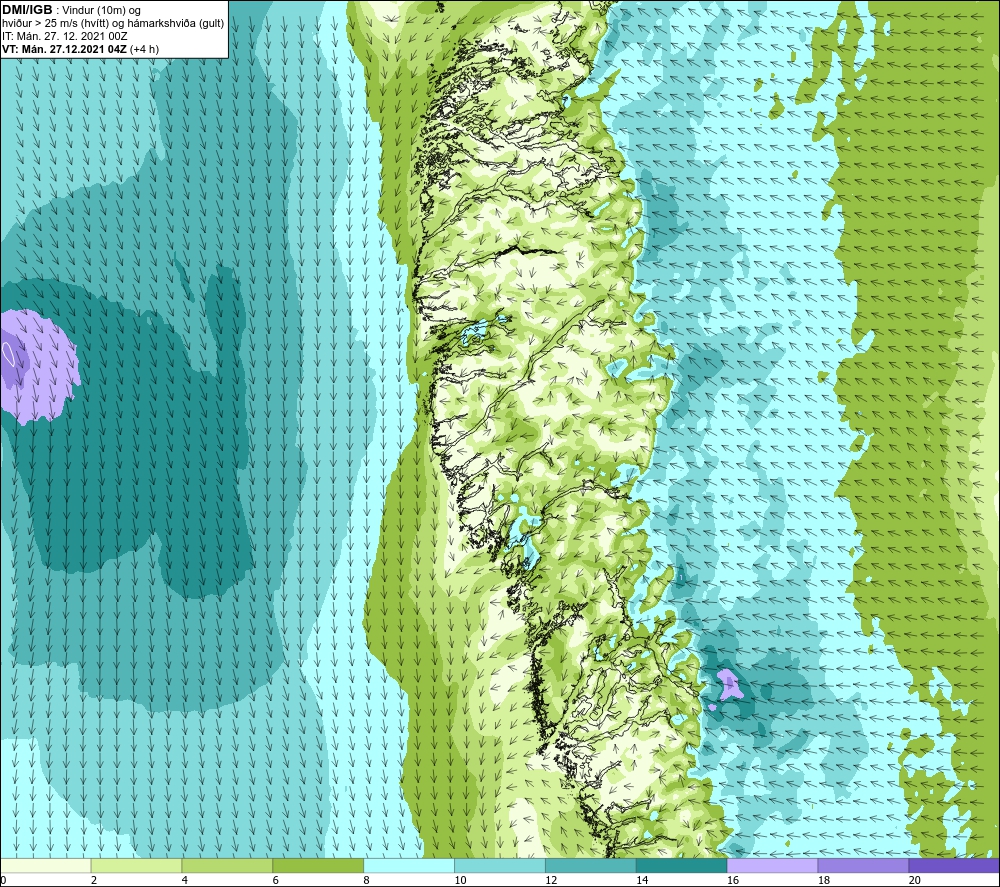This screenshot has width=1000, height=887.
Task: Click the scale label "10"
Action: 460,881
